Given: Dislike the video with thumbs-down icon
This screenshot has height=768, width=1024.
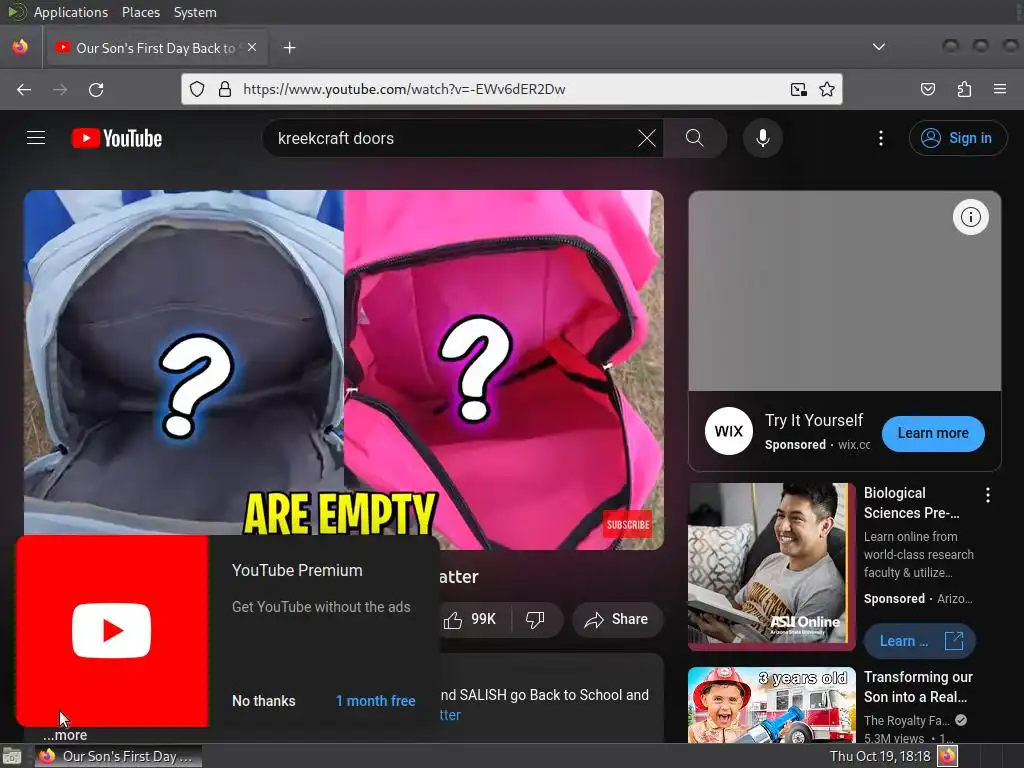Looking at the screenshot, I should point(535,619).
